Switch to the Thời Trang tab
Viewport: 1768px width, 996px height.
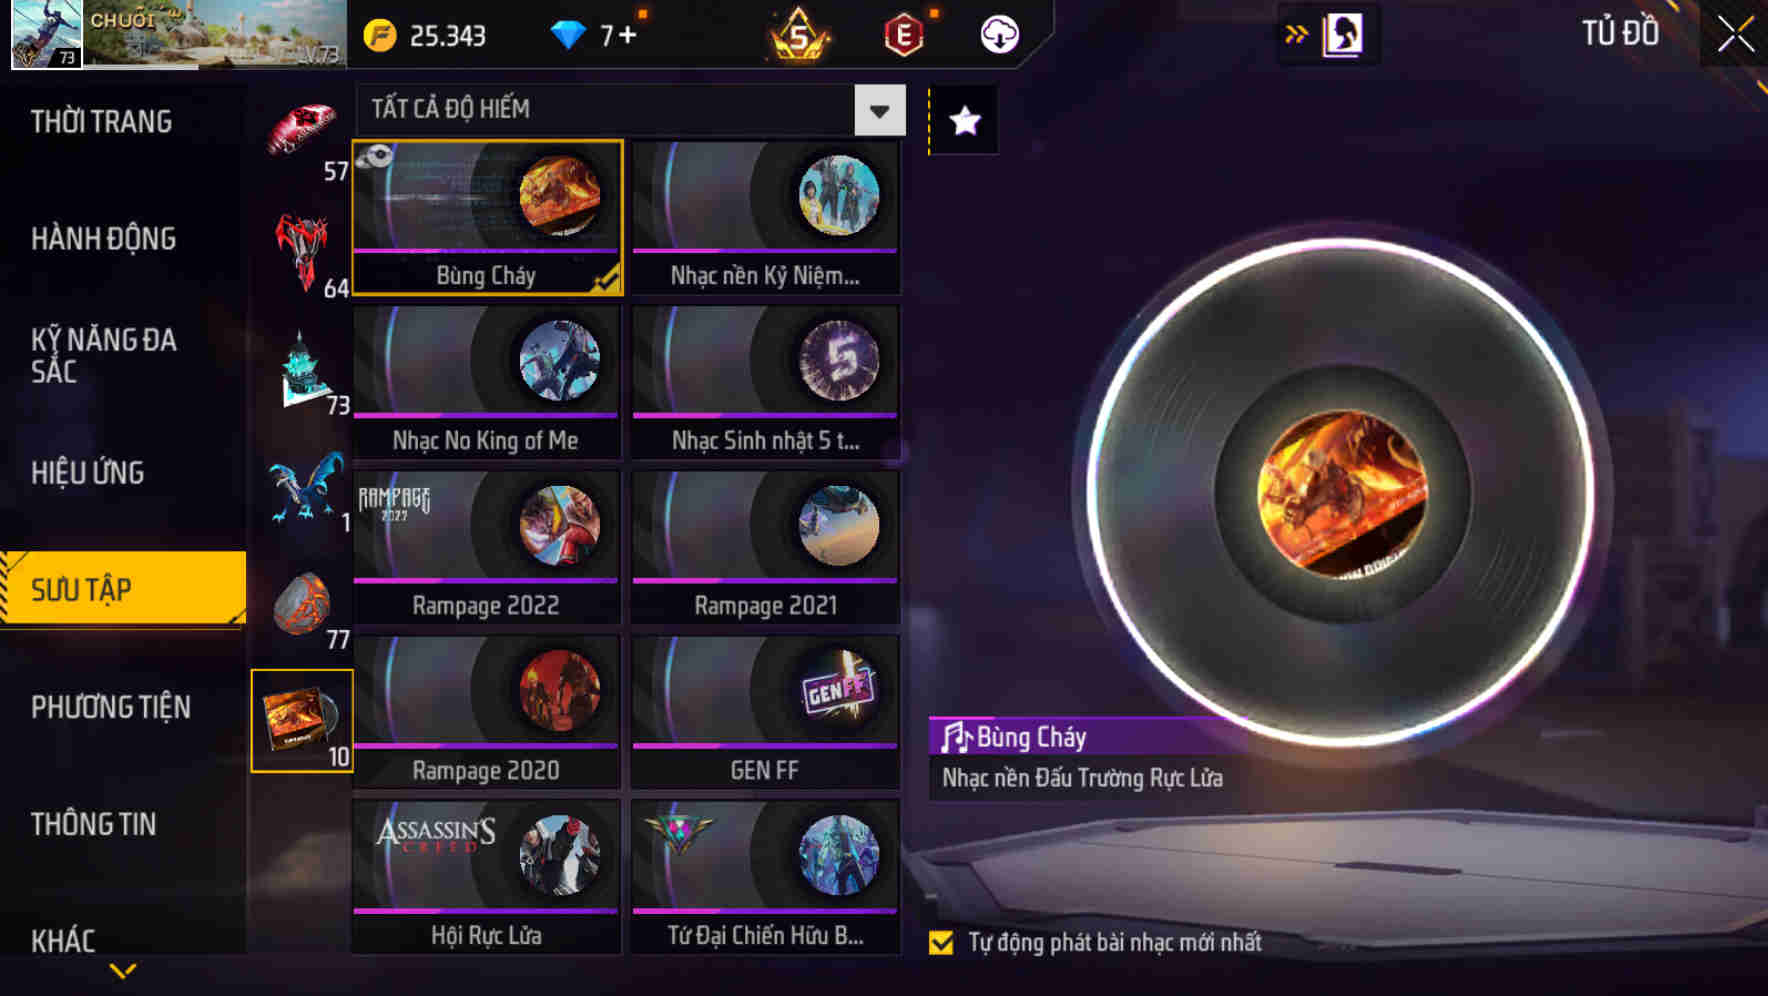point(101,122)
